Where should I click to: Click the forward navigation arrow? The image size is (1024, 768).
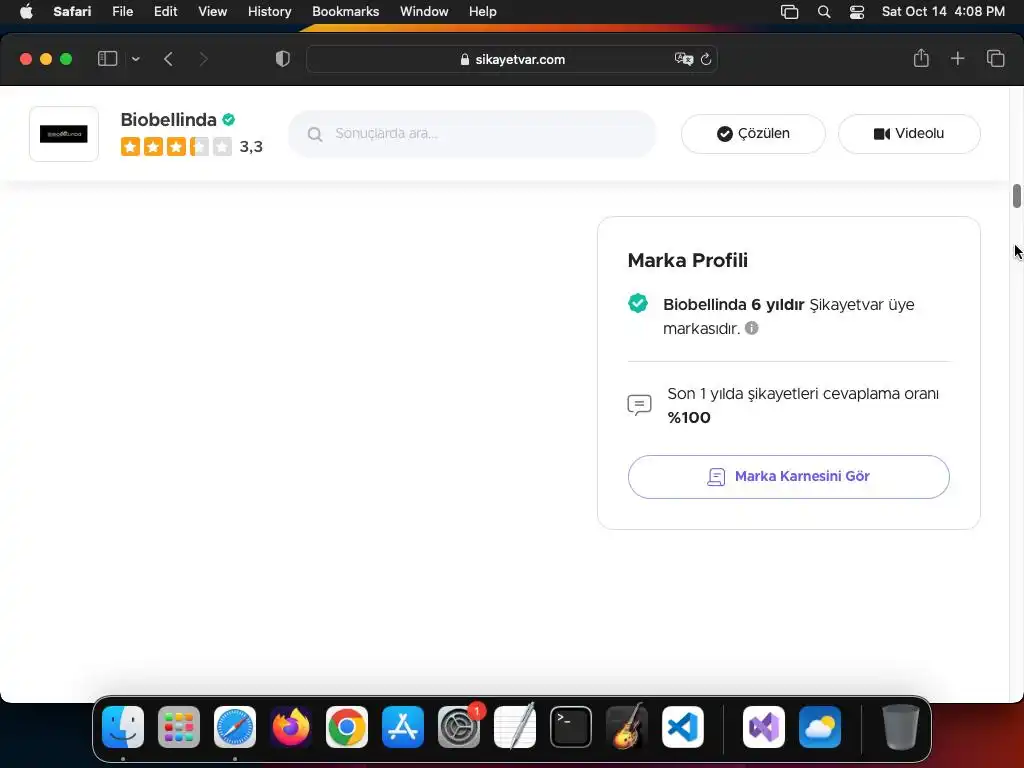(204, 59)
